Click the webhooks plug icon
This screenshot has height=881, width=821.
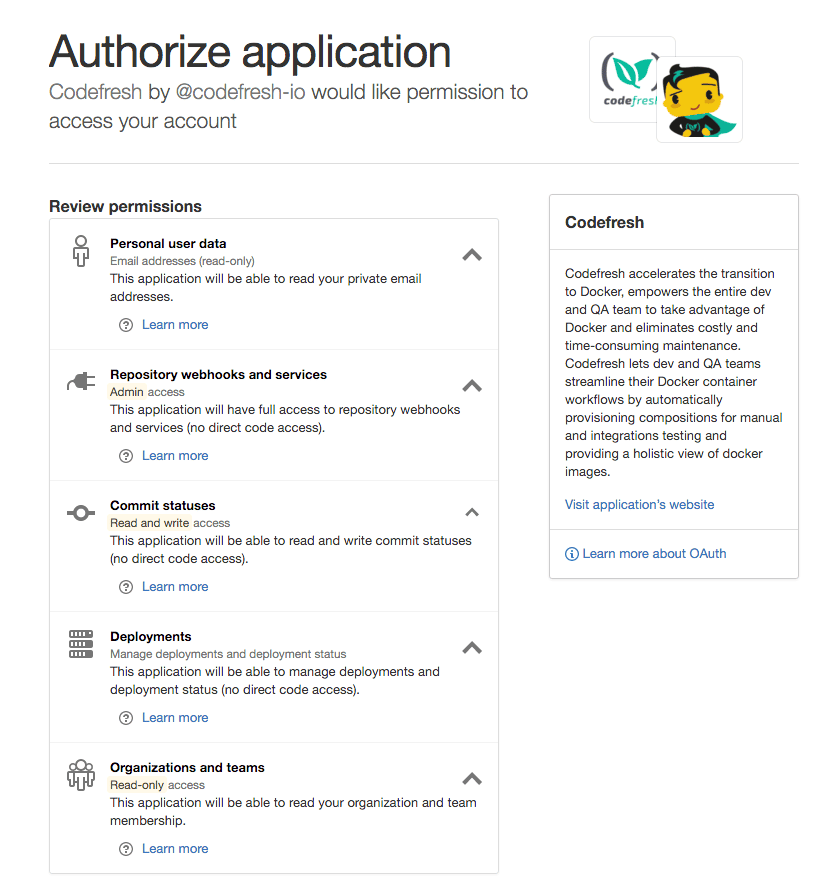click(81, 382)
